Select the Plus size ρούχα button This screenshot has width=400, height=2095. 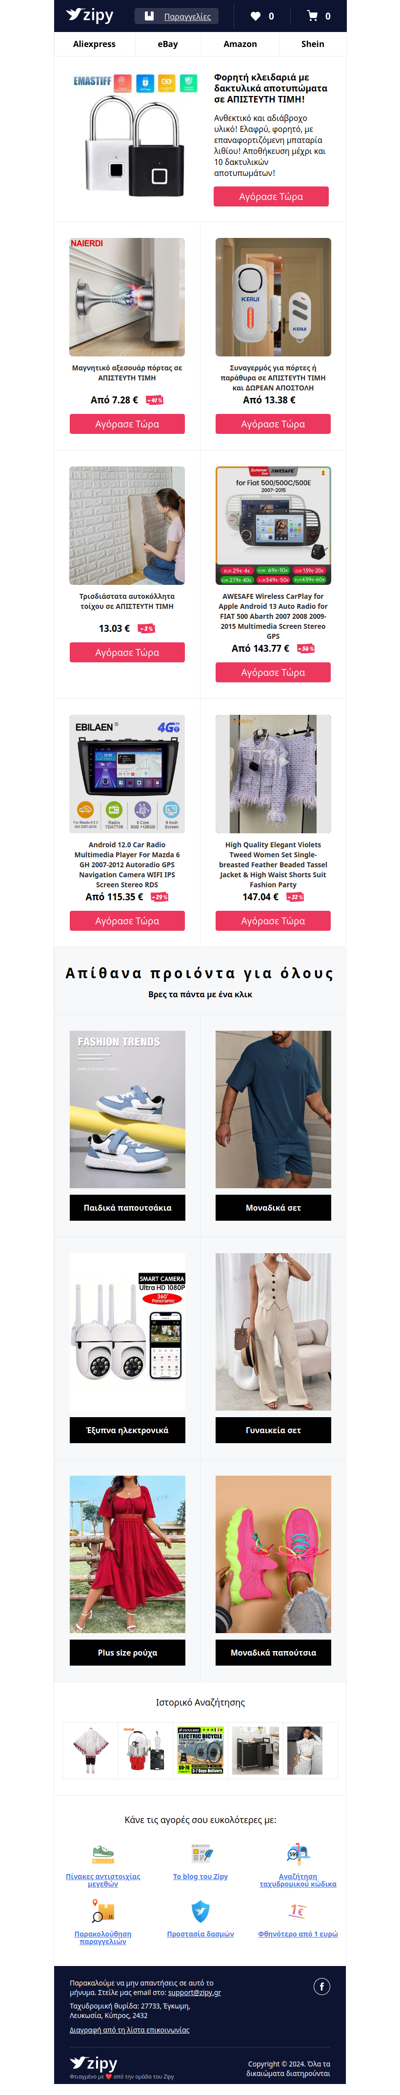pyautogui.click(x=127, y=1653)
